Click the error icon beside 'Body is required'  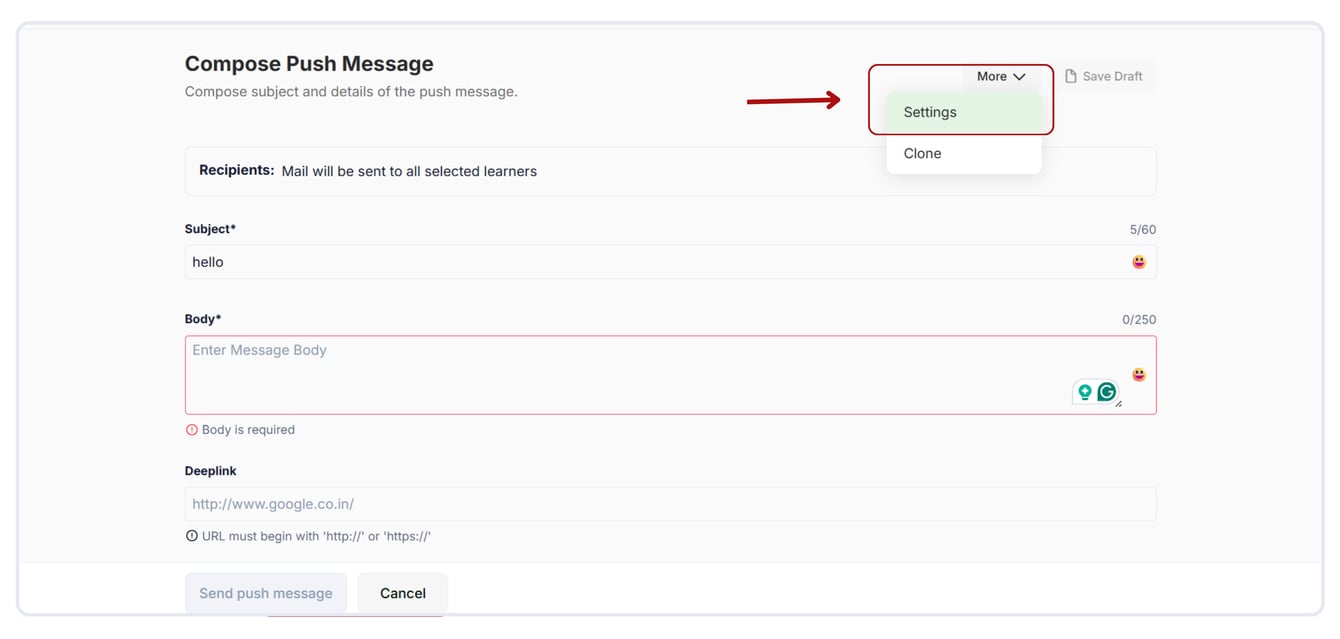(x=192, y=430)
